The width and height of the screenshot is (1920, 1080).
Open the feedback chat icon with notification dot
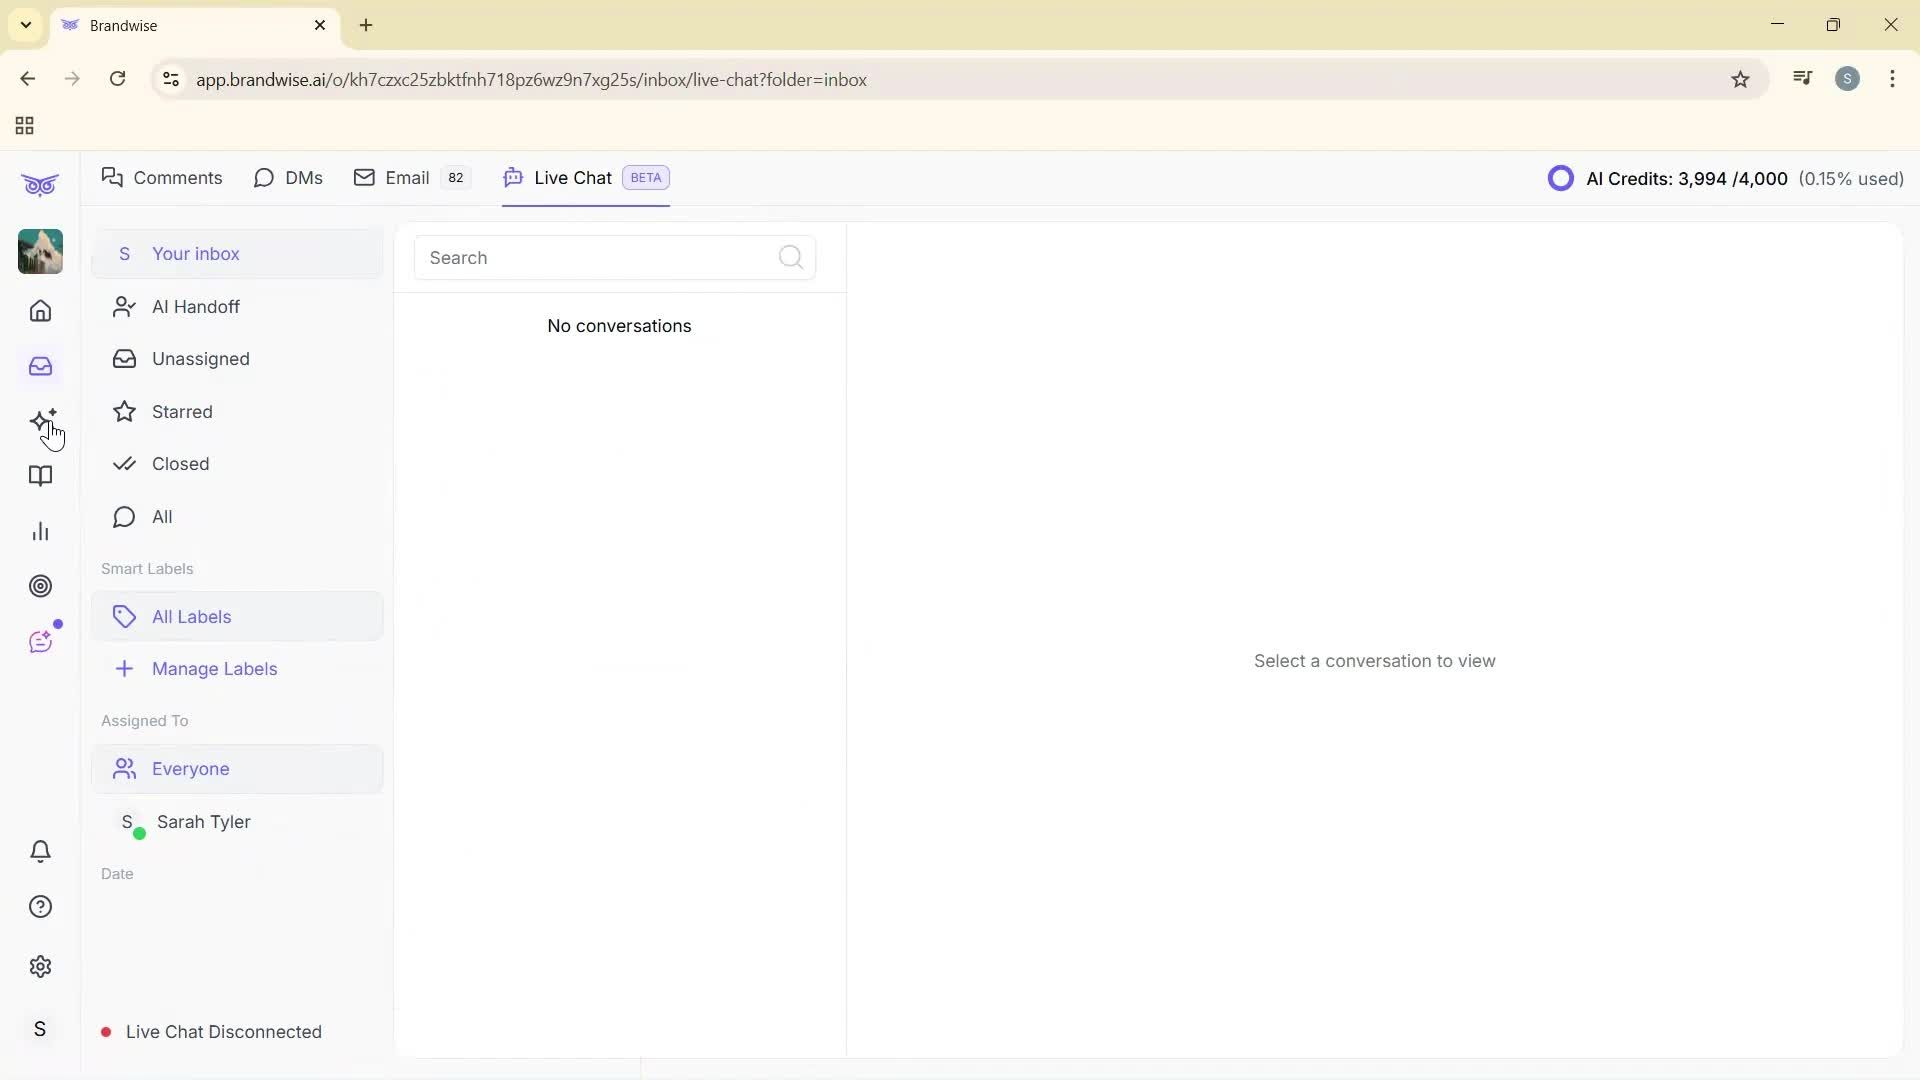point(41,641)
